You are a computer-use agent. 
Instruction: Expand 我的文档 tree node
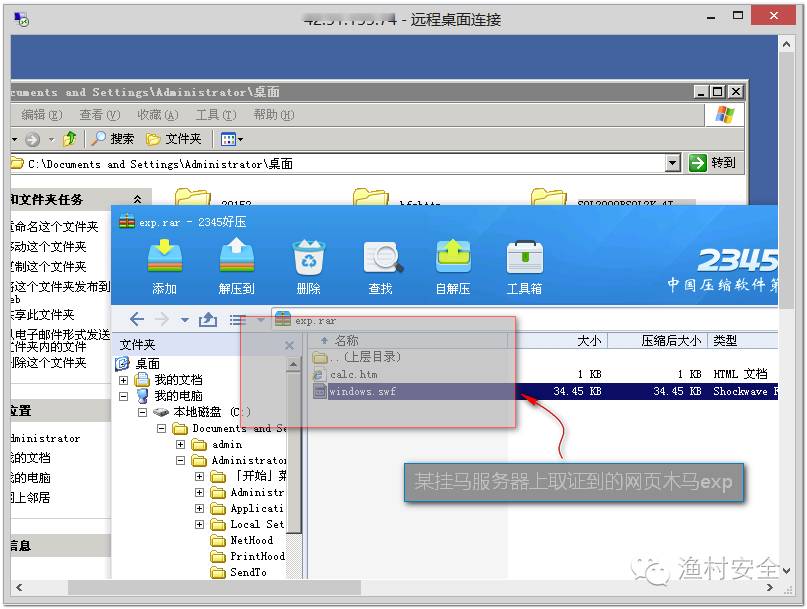tap(124, 380)
